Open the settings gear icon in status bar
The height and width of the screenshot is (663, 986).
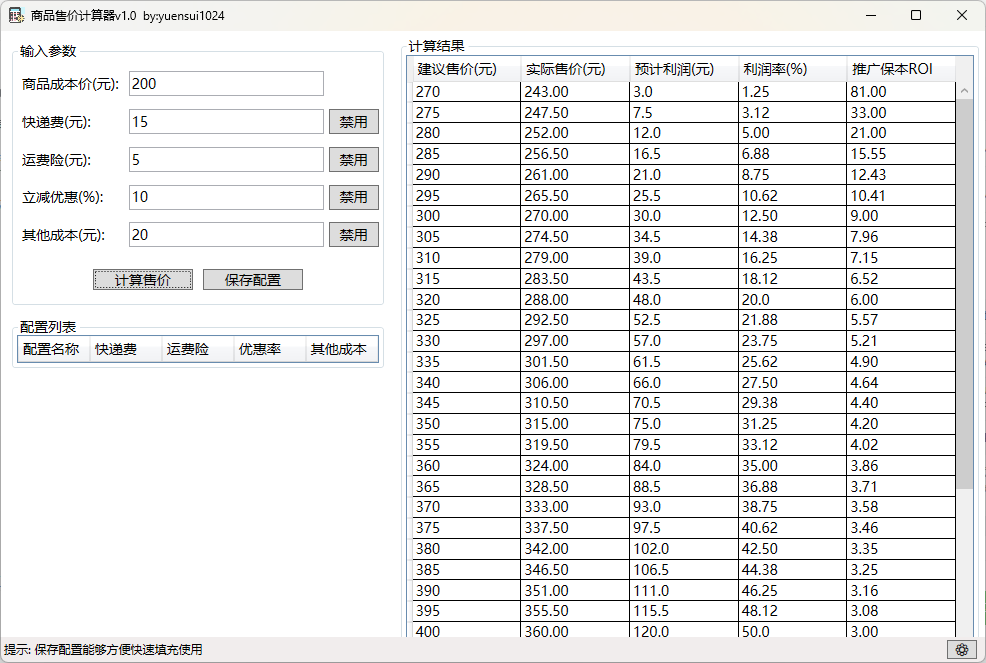coord(961,649)
